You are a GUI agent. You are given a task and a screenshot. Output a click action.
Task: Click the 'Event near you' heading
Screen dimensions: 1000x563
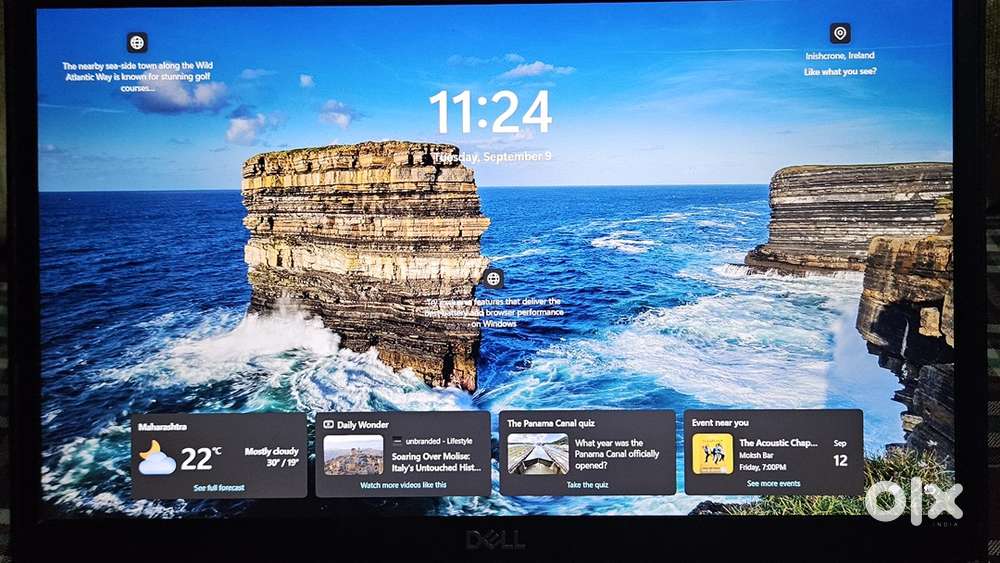(720, 423)
